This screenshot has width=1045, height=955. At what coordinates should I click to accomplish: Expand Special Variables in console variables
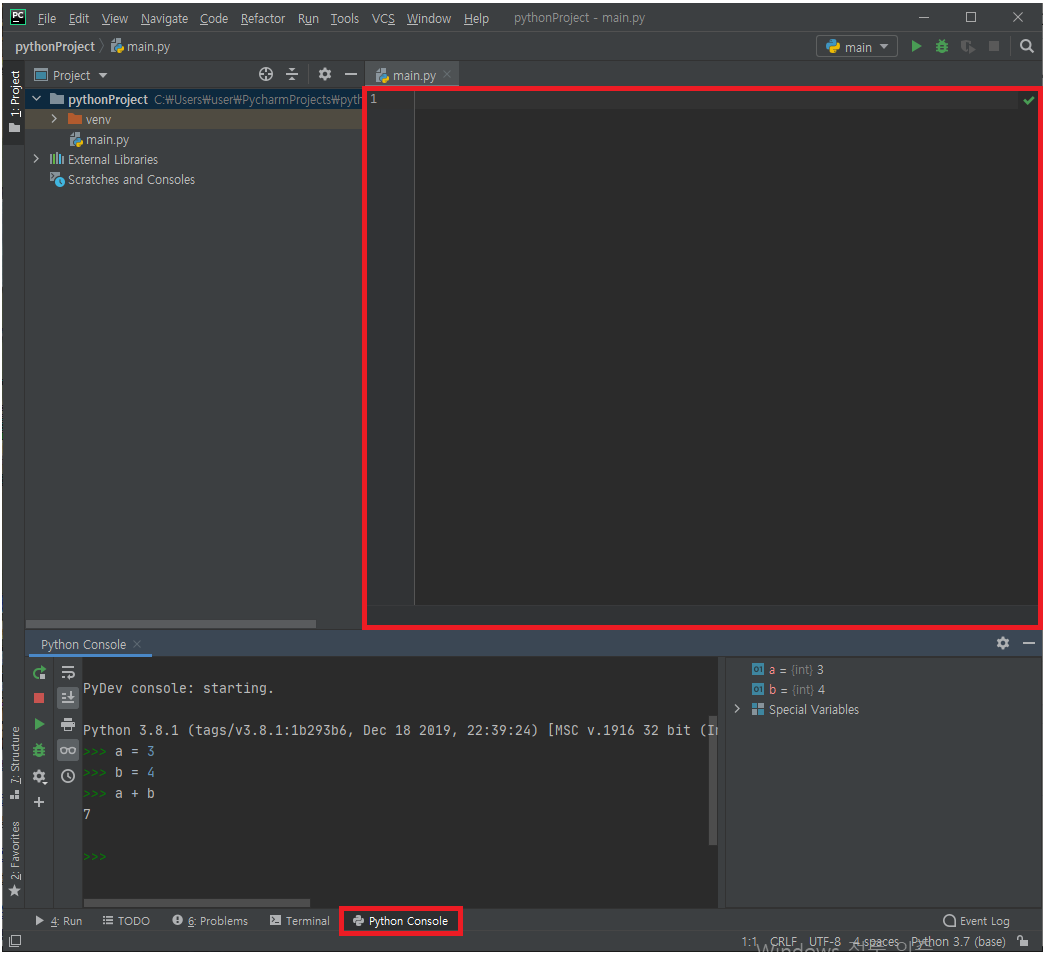click(737, 709)
